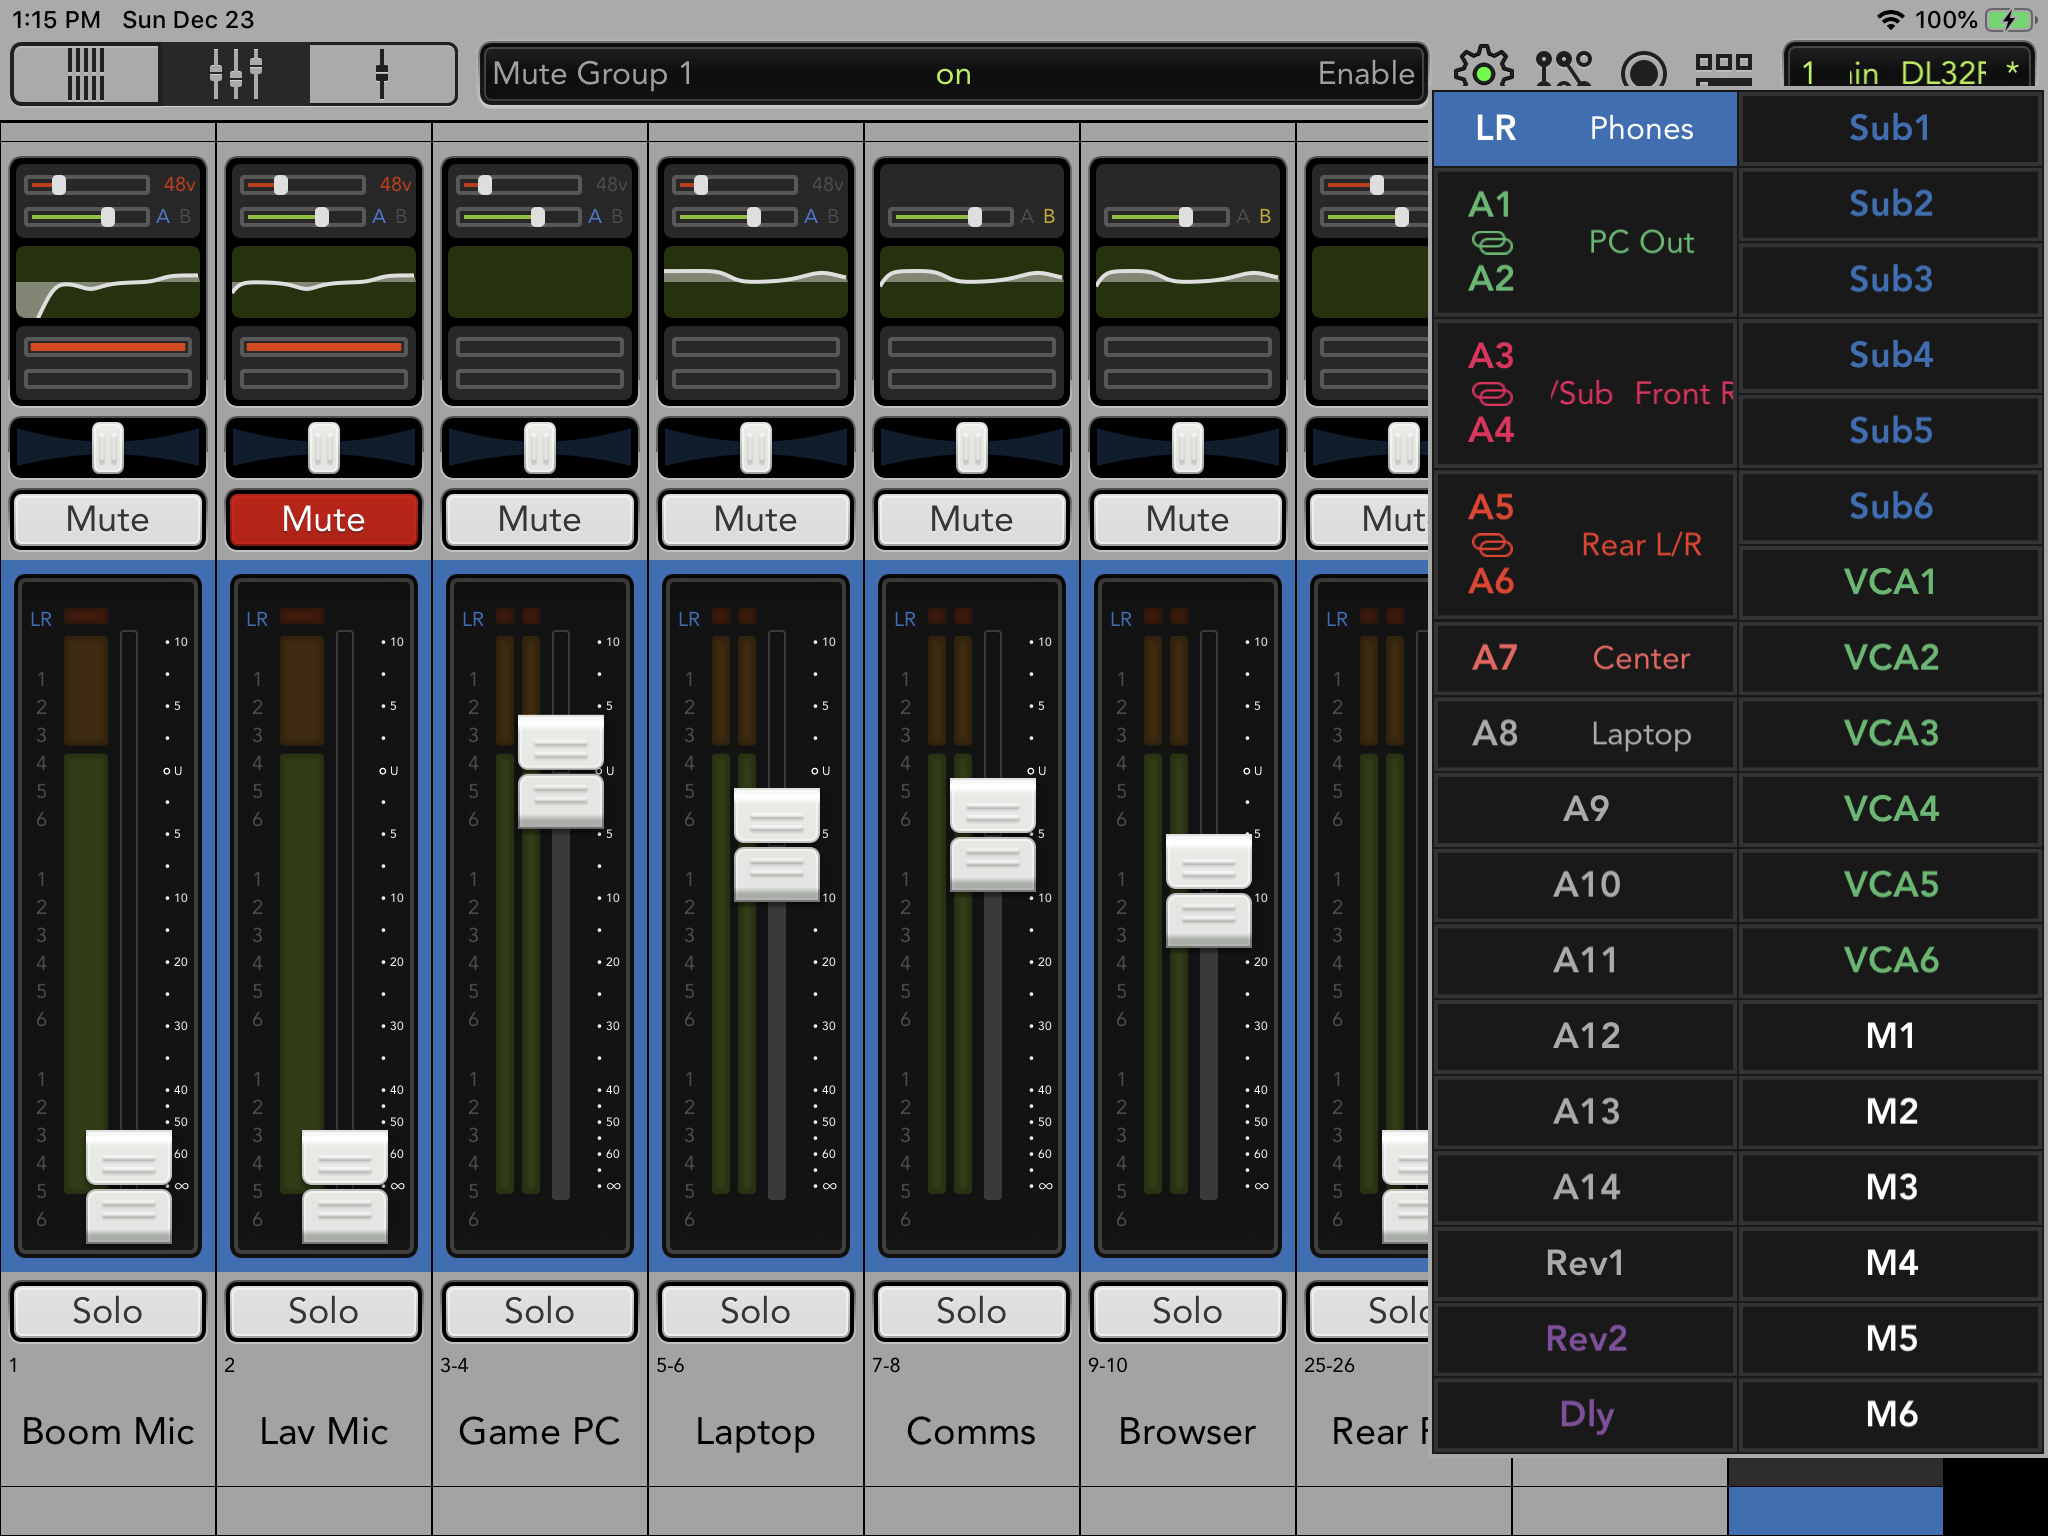Tap the Laptop channel fader

pos(777,845)
